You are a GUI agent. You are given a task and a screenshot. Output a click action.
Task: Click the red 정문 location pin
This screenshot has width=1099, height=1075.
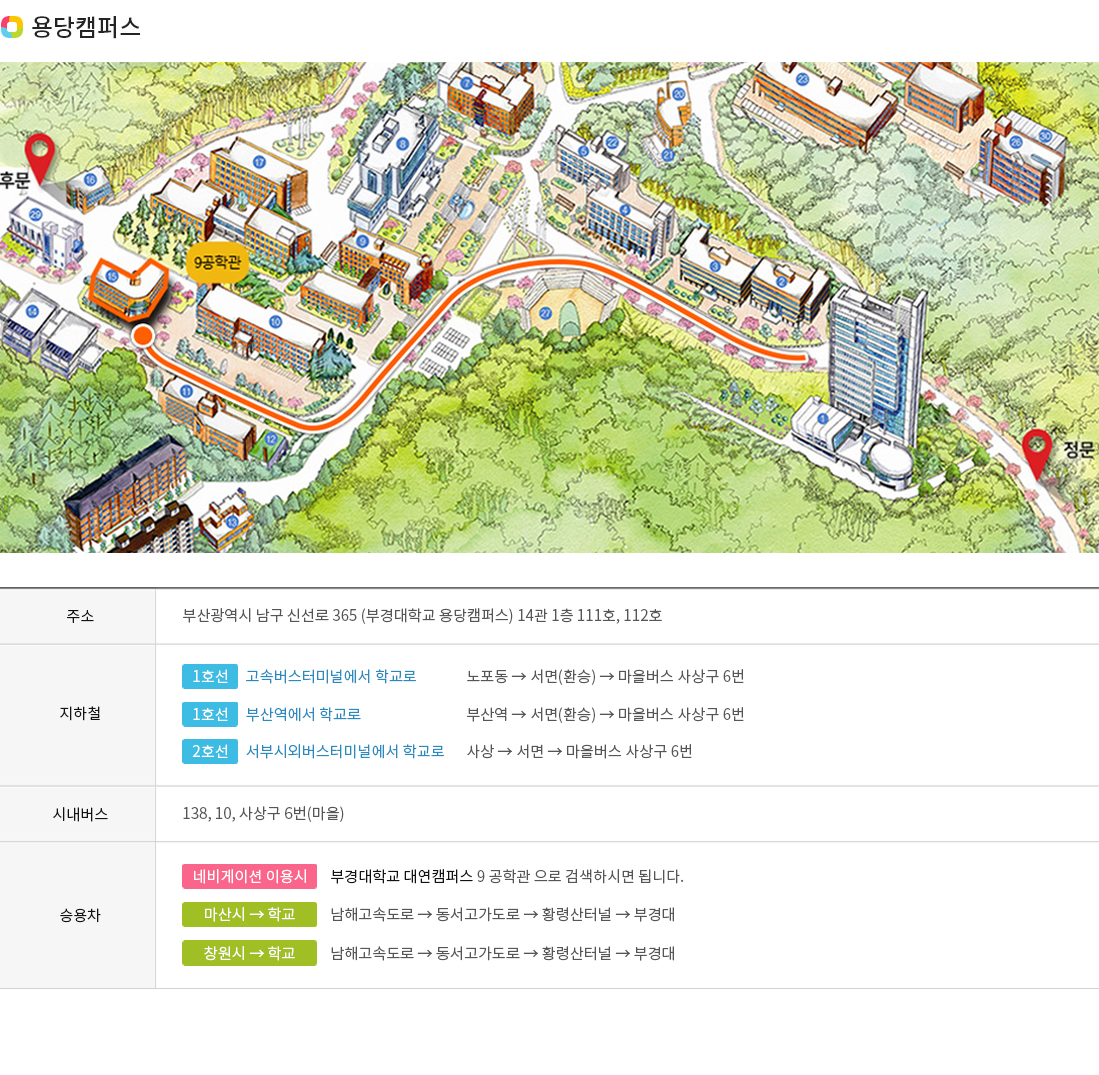[1037, 452]
